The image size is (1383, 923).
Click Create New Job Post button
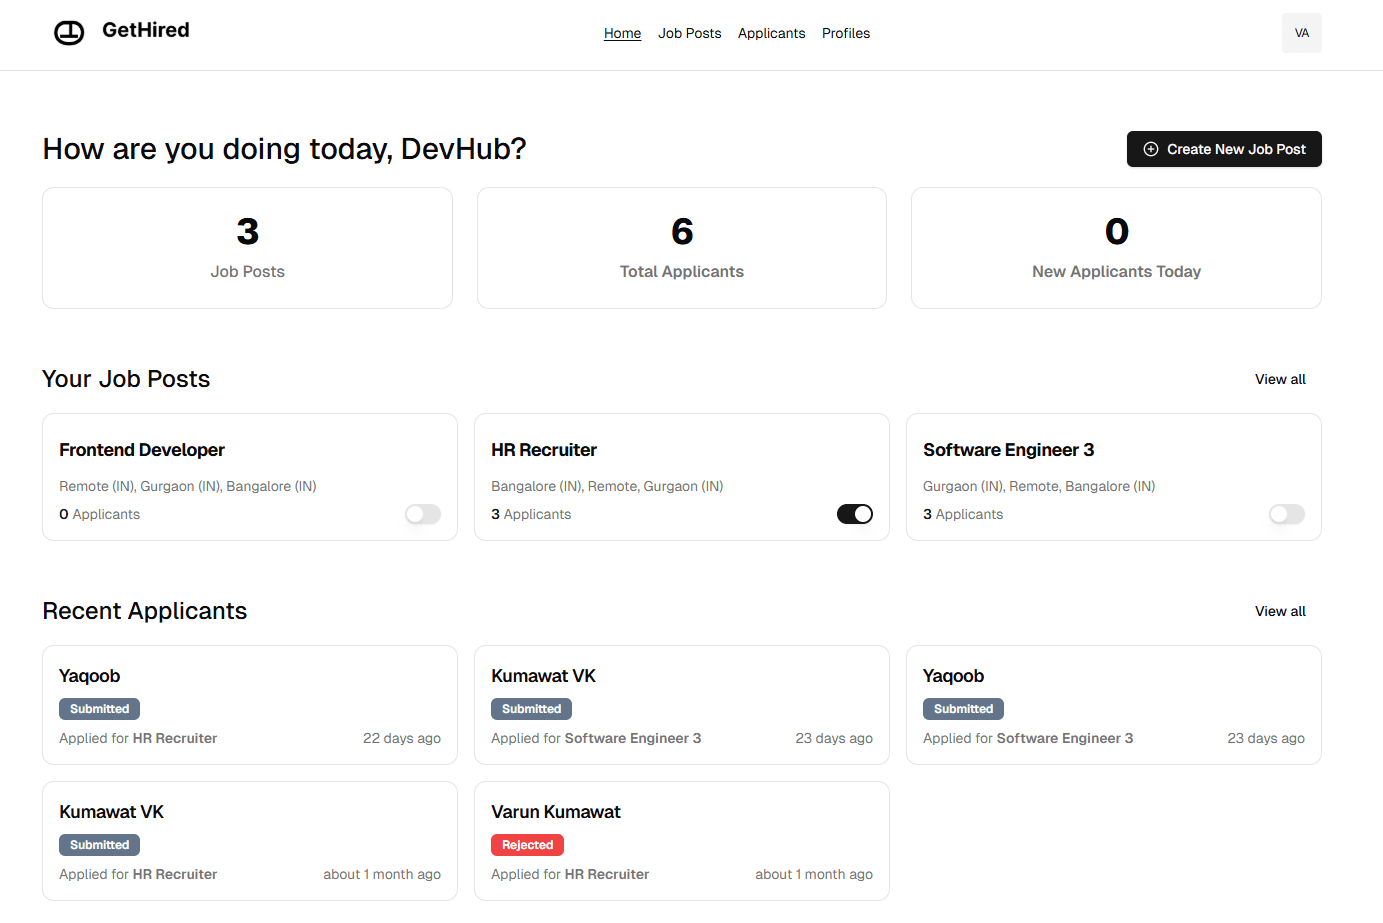1224,149
